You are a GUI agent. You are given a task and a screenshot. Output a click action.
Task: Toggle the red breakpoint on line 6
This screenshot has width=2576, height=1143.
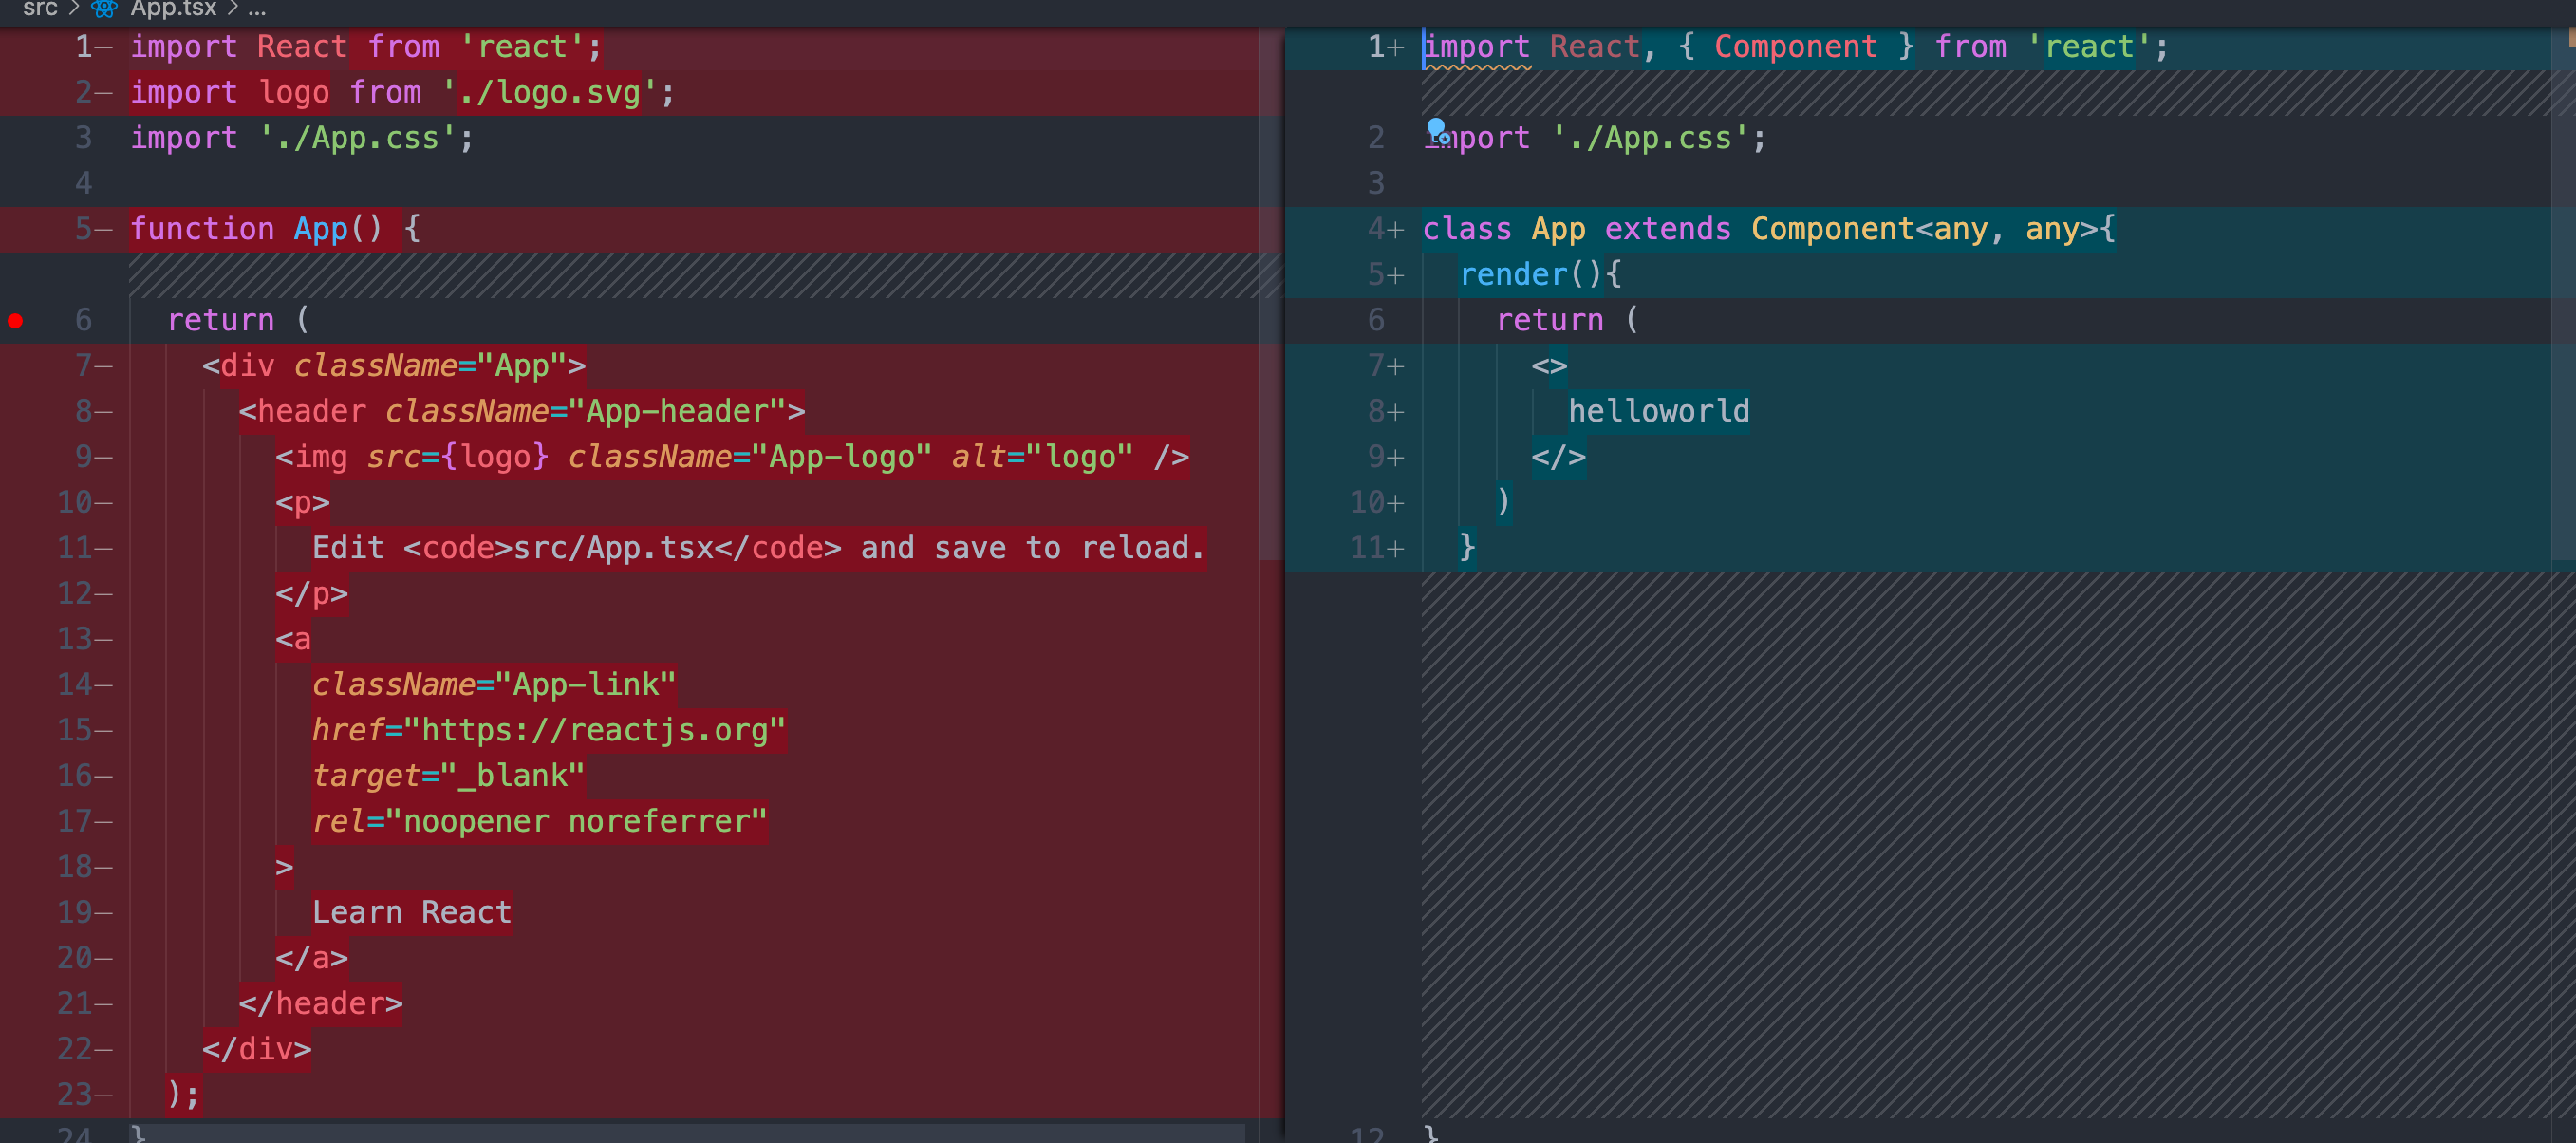(16, 321)
